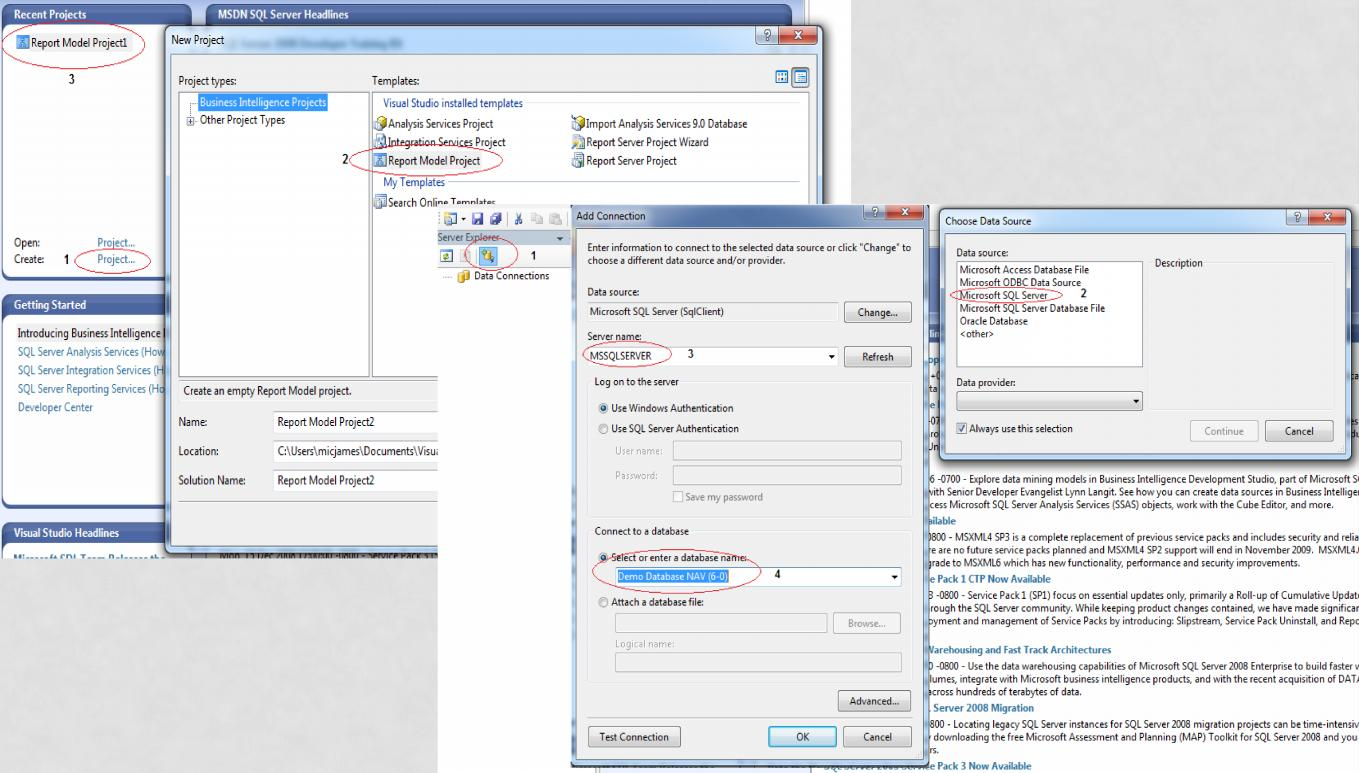Click help button in Choose Data Source title bar
The height and width of the screenshot is (773, 1359).
coord(1297,218)
